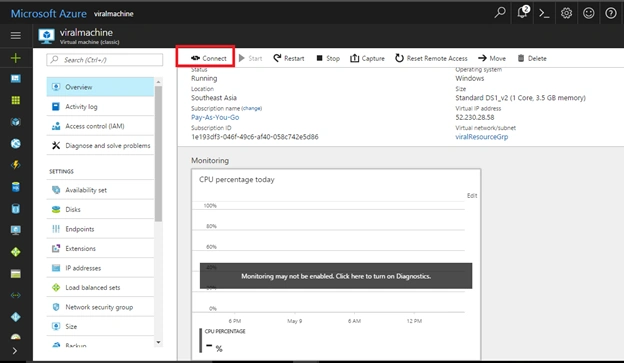
Task: Click the Move toolbar button
Action: click(x=492, y=58)
